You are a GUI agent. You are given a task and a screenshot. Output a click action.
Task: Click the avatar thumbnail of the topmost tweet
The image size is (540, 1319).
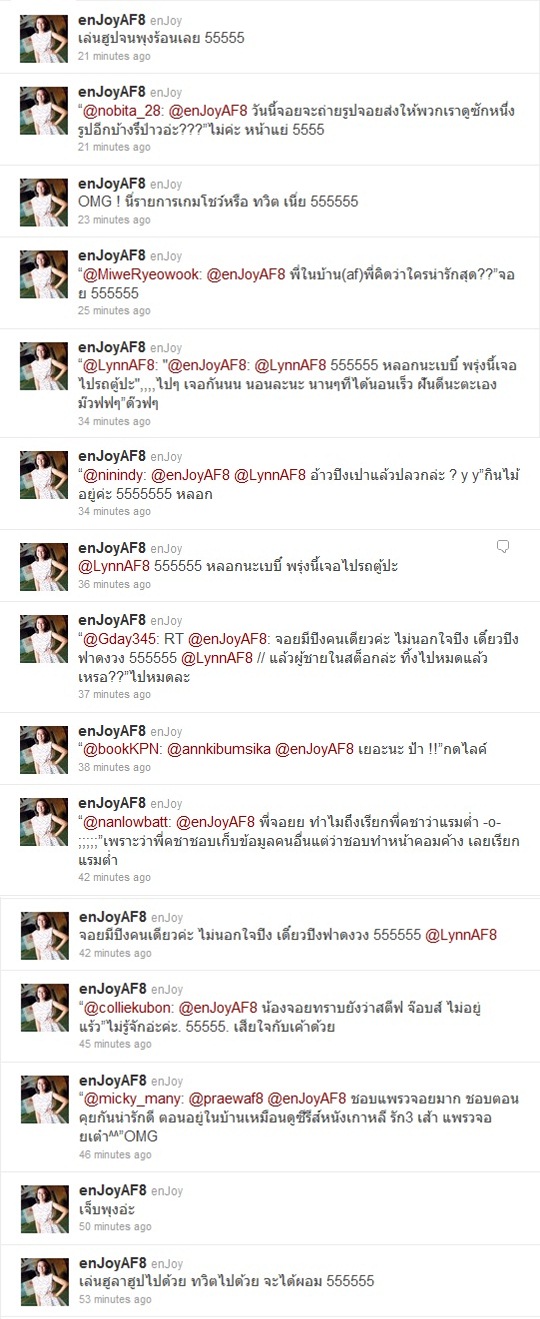coord(44,39)
